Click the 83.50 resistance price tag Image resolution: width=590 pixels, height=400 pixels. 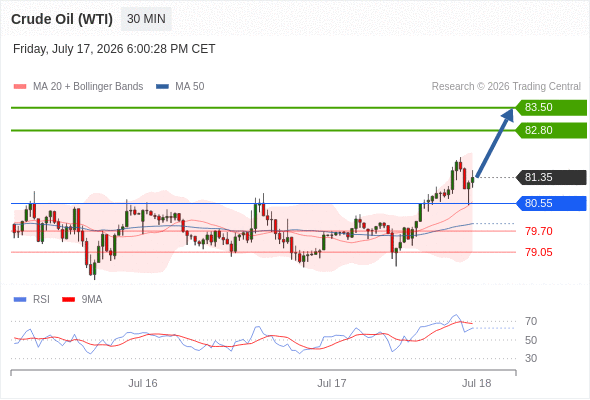tap(551, 107)
